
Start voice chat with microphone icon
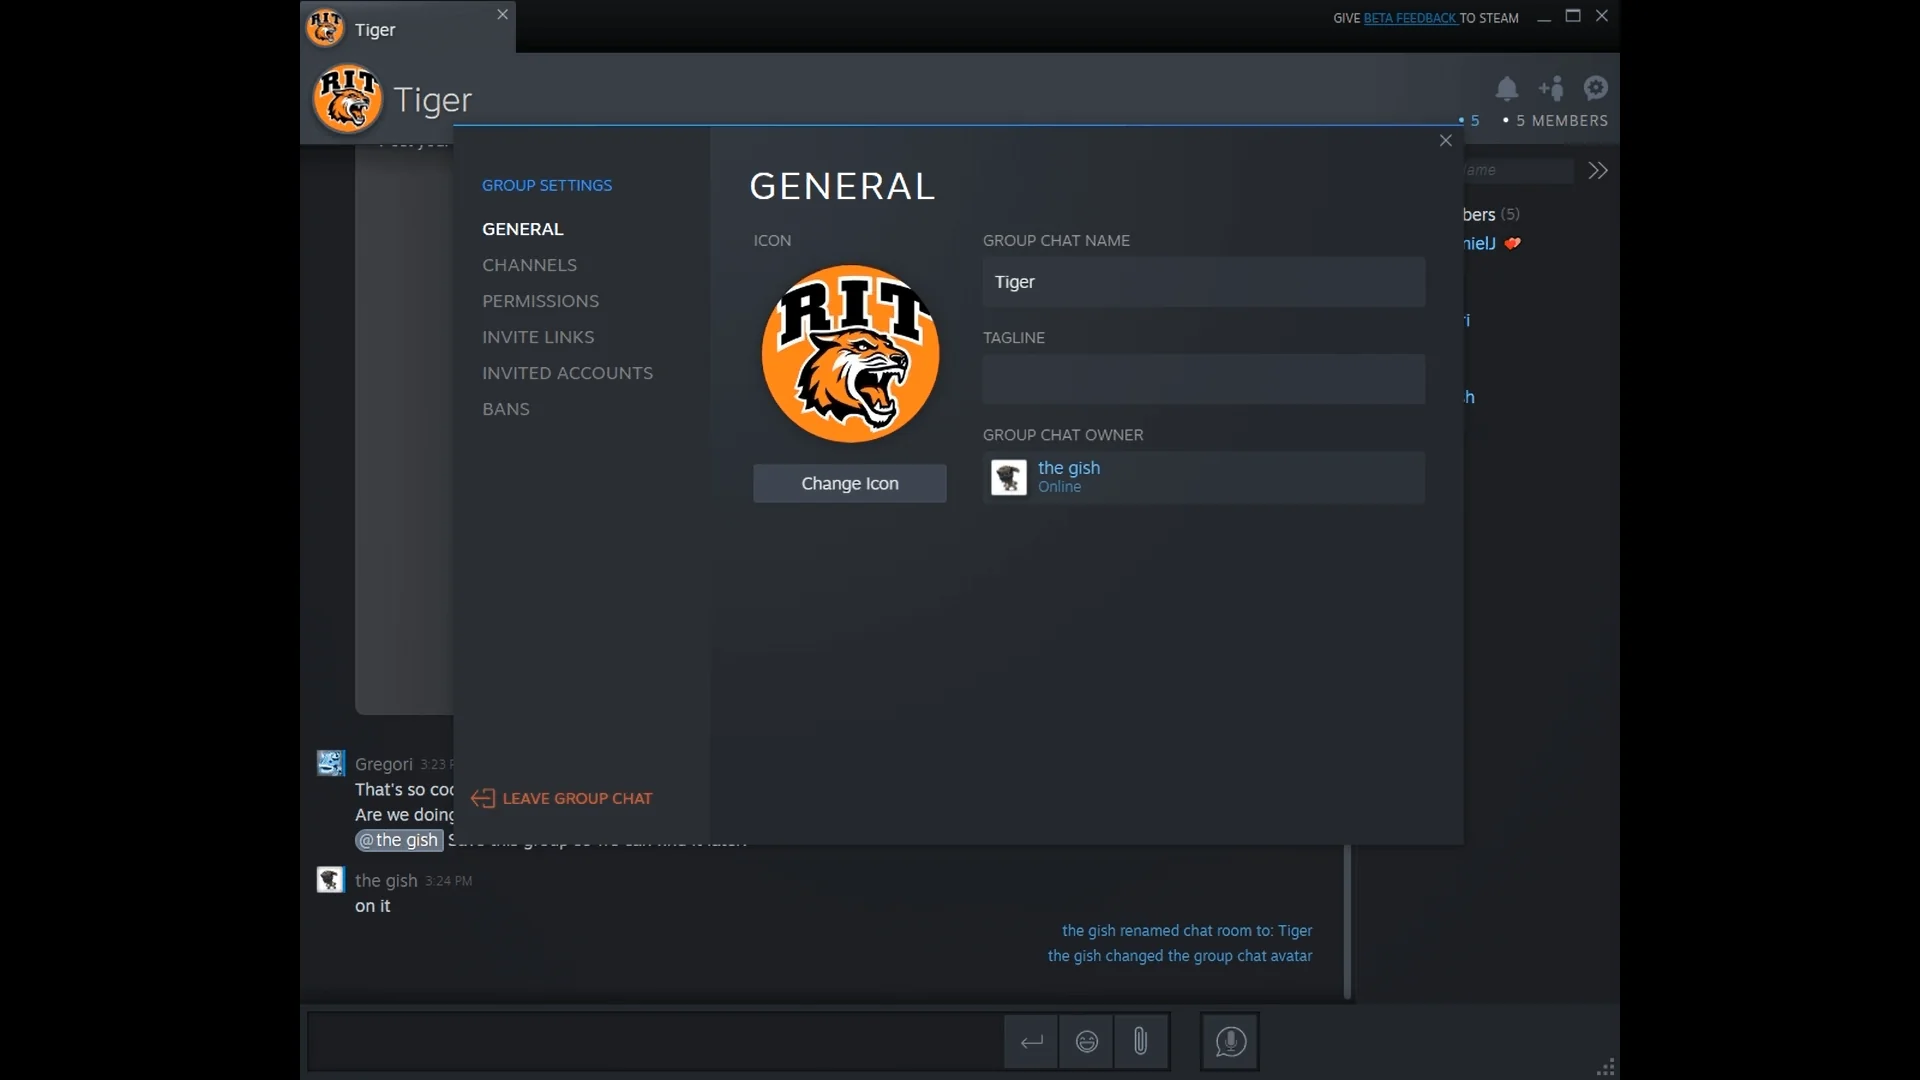click(1230, 1042)
